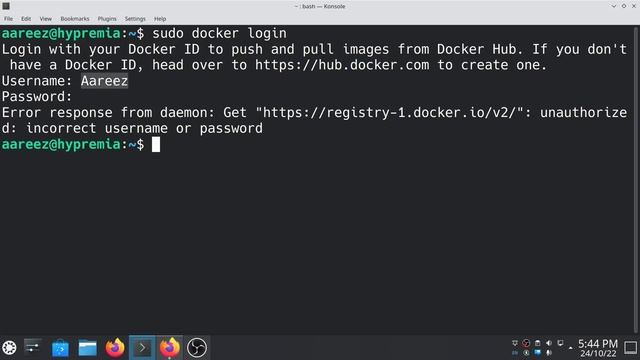
Task: Switch to the running Firefox window beside OBS
Action: (x=169, y=348)
